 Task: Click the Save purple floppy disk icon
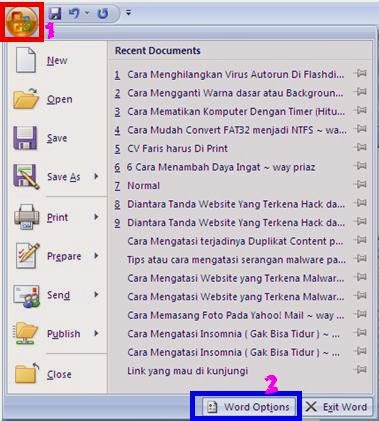tap(25, 138)
